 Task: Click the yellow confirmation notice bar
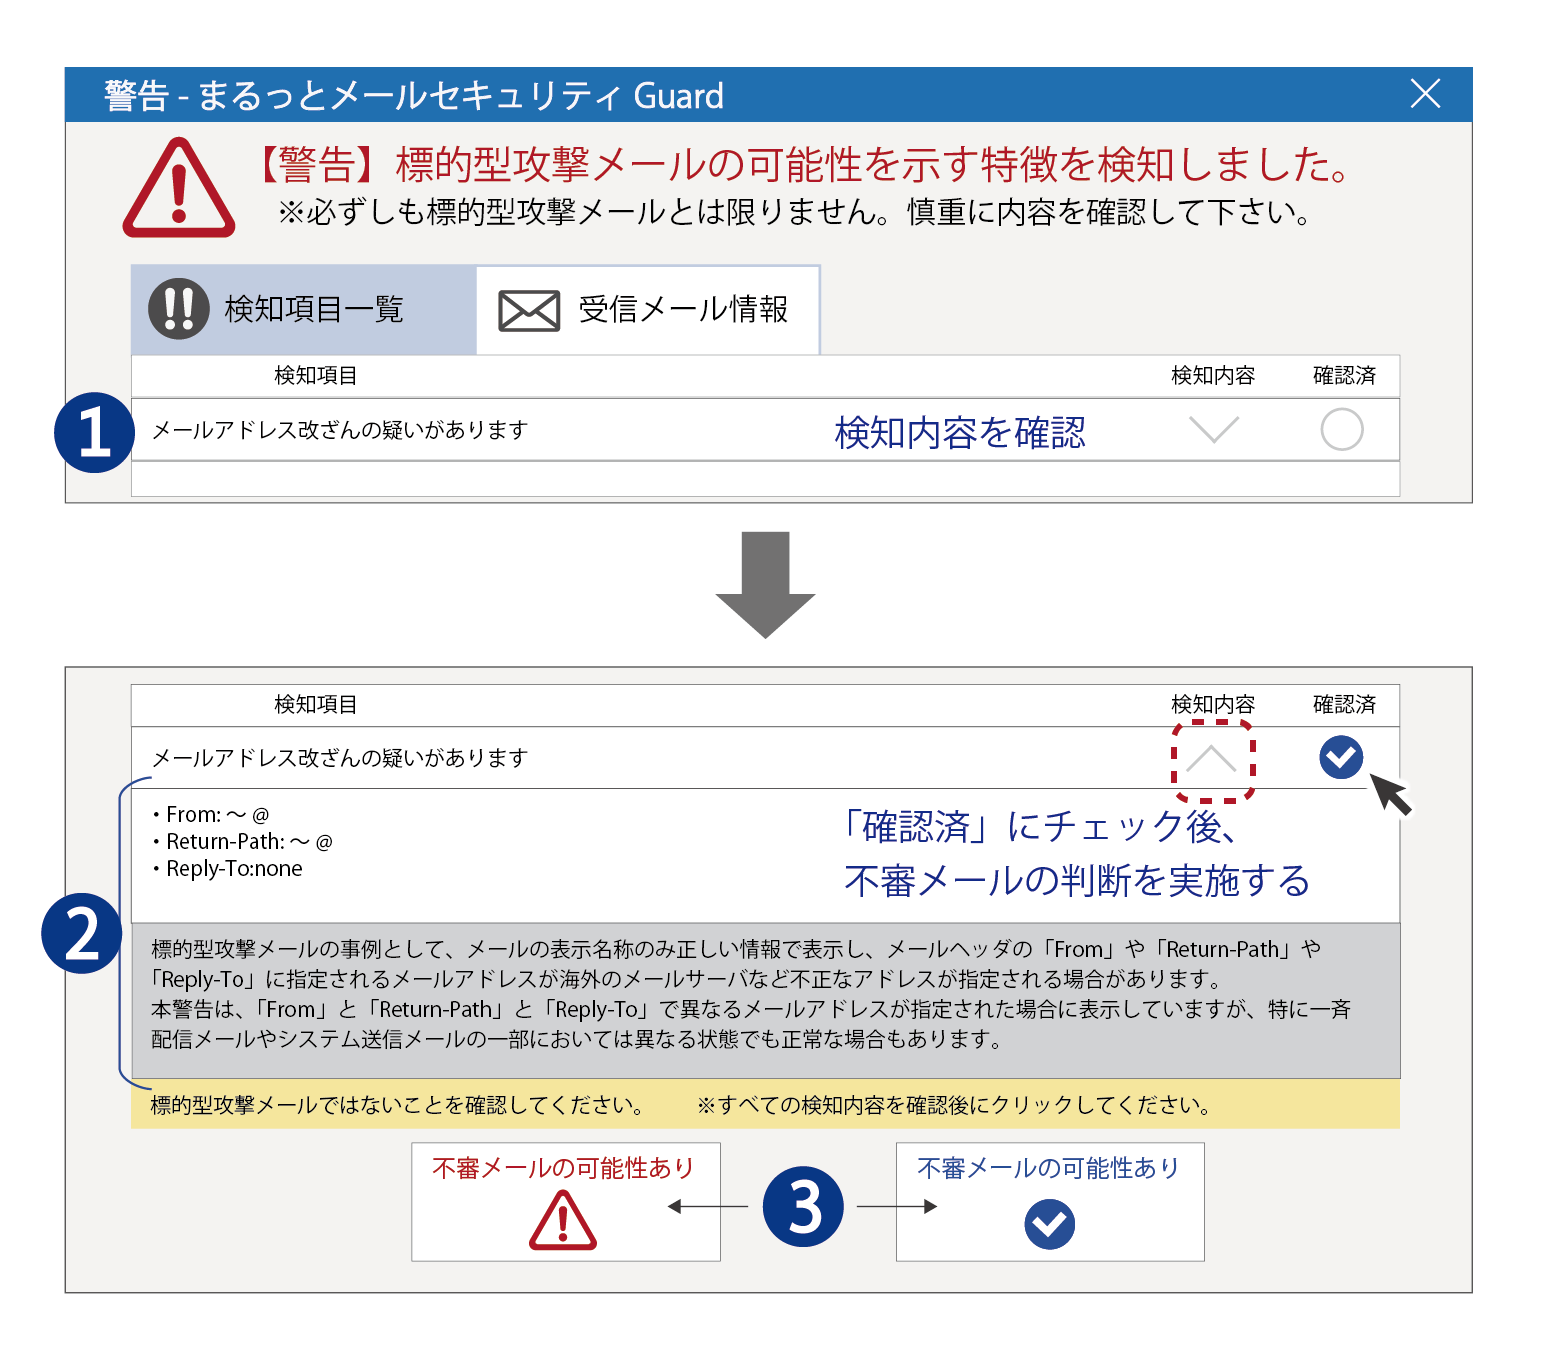tap(765, 1105)
